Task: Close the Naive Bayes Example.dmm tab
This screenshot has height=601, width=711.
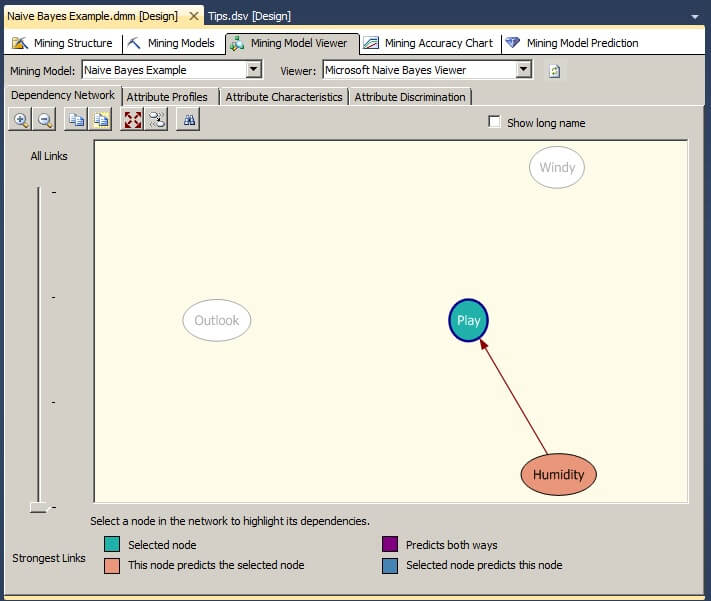Action: point(194,16)
